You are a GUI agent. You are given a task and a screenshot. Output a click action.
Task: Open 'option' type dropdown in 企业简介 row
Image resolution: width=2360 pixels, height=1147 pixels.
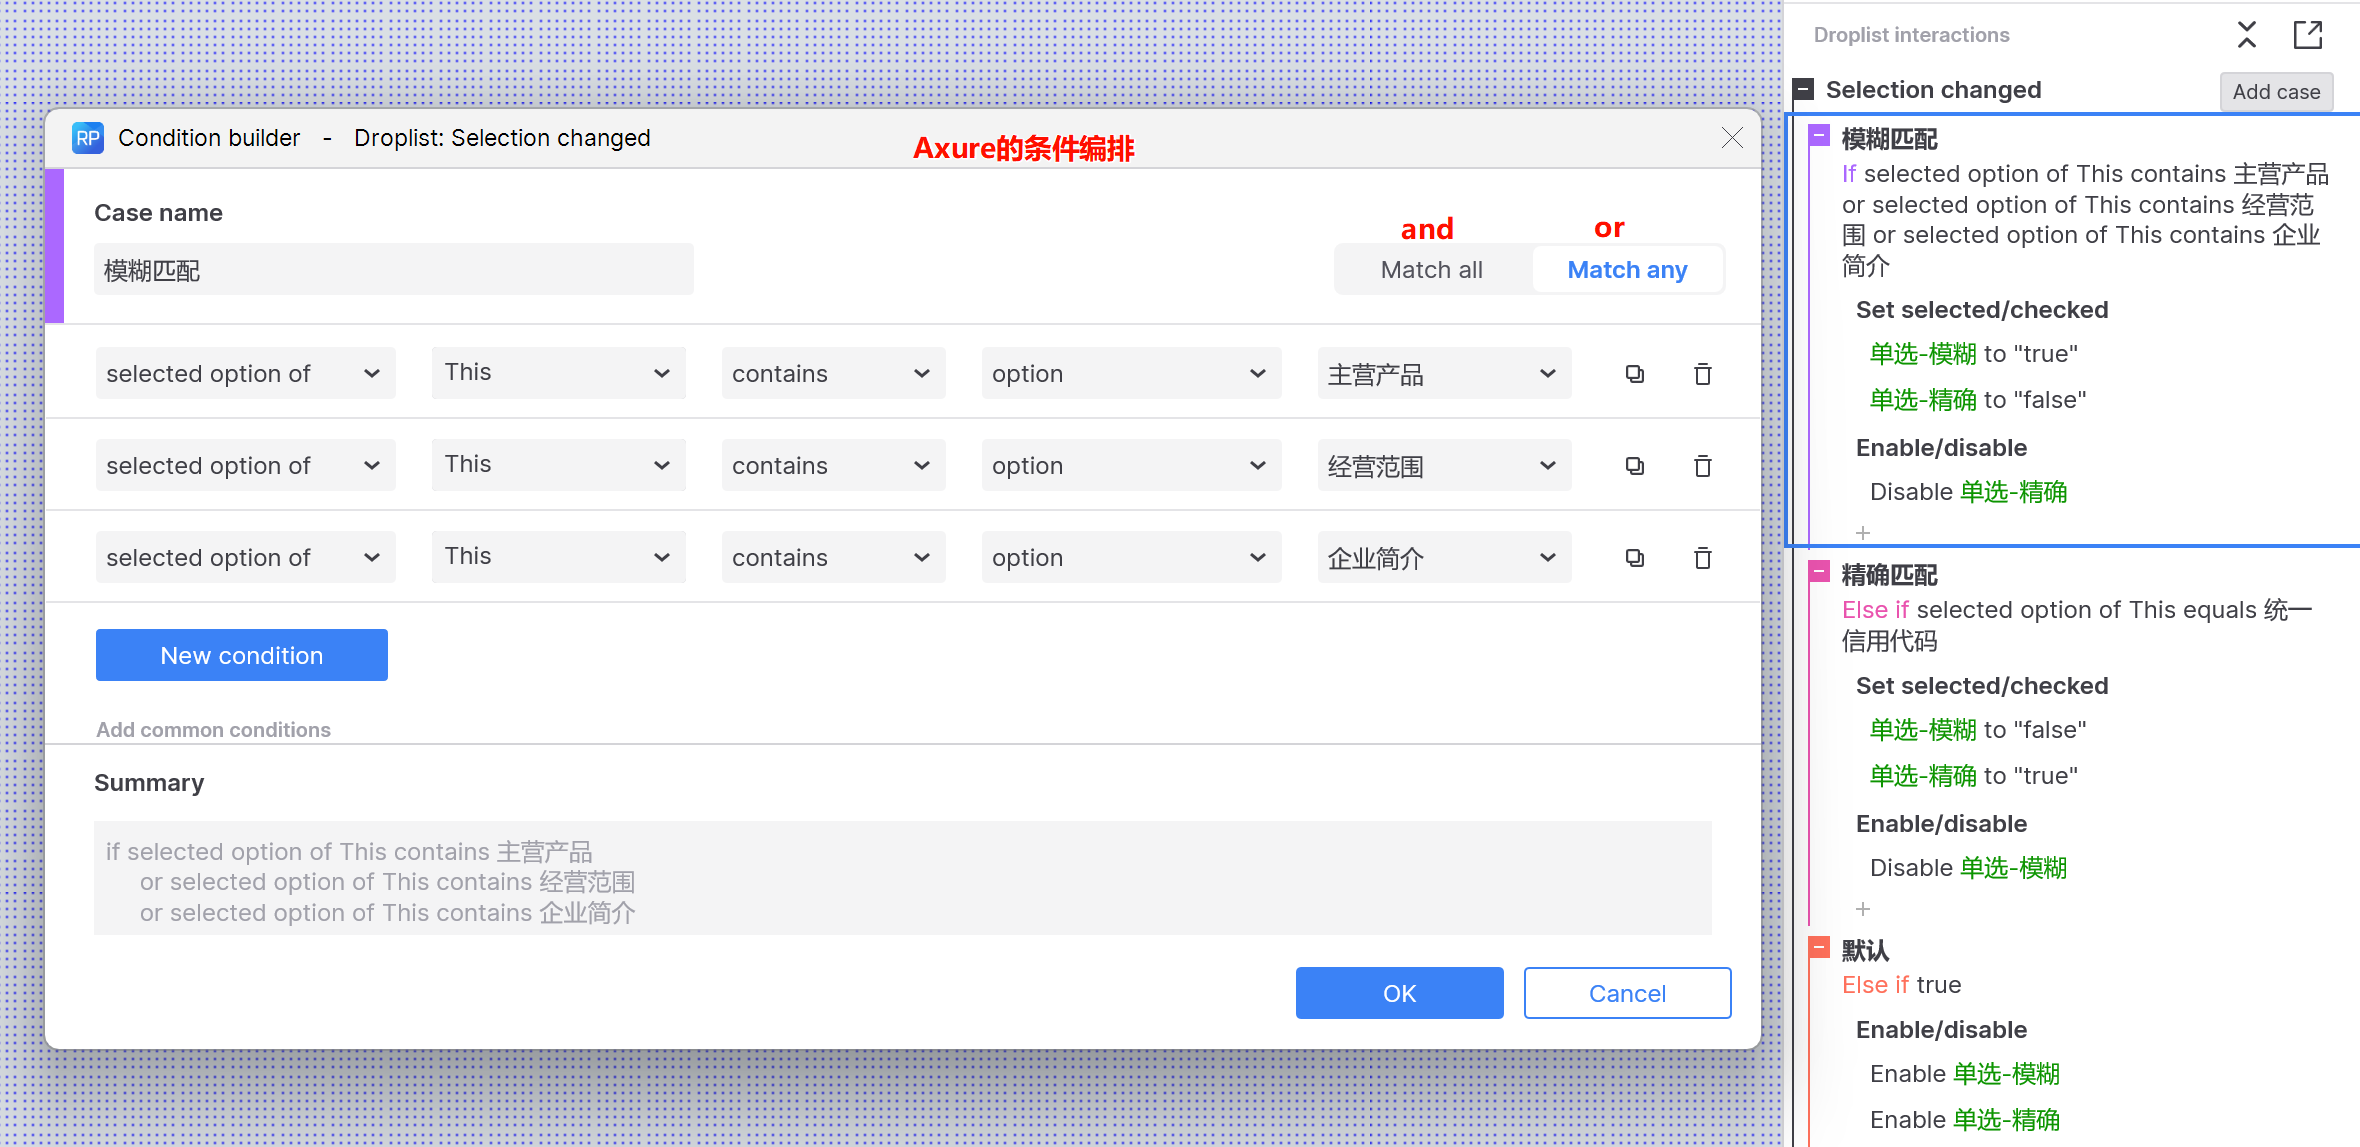click(x=1132, y=557)
